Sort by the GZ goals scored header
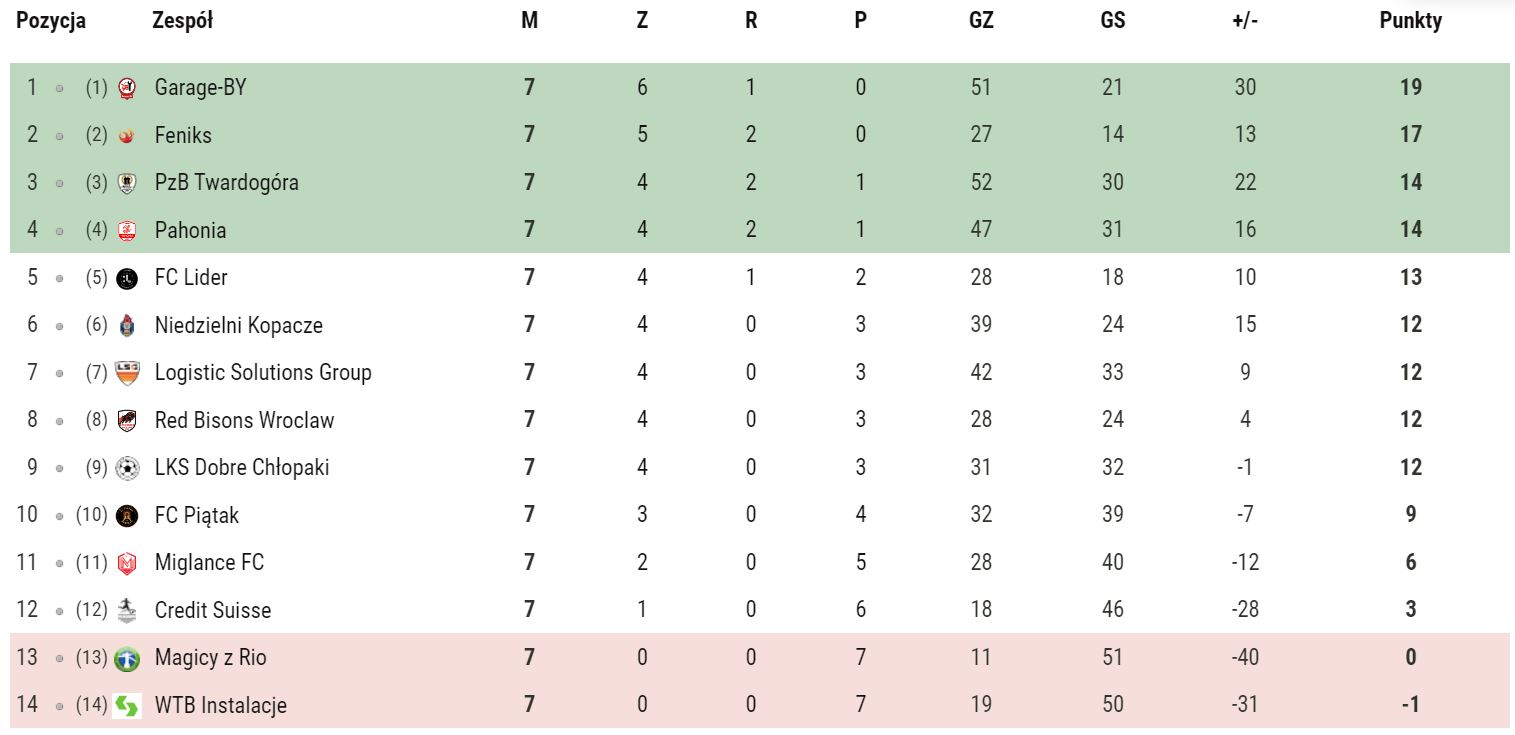 981,21
